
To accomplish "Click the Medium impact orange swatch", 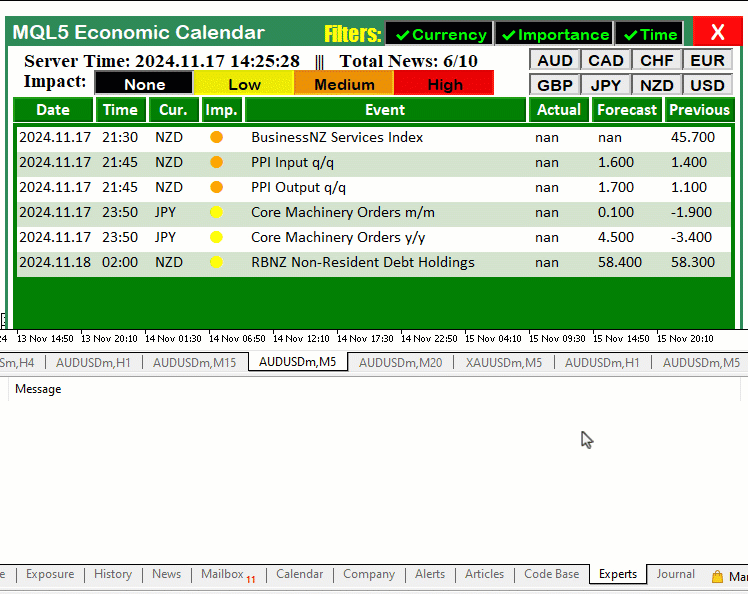I will [x=344, y=83].
